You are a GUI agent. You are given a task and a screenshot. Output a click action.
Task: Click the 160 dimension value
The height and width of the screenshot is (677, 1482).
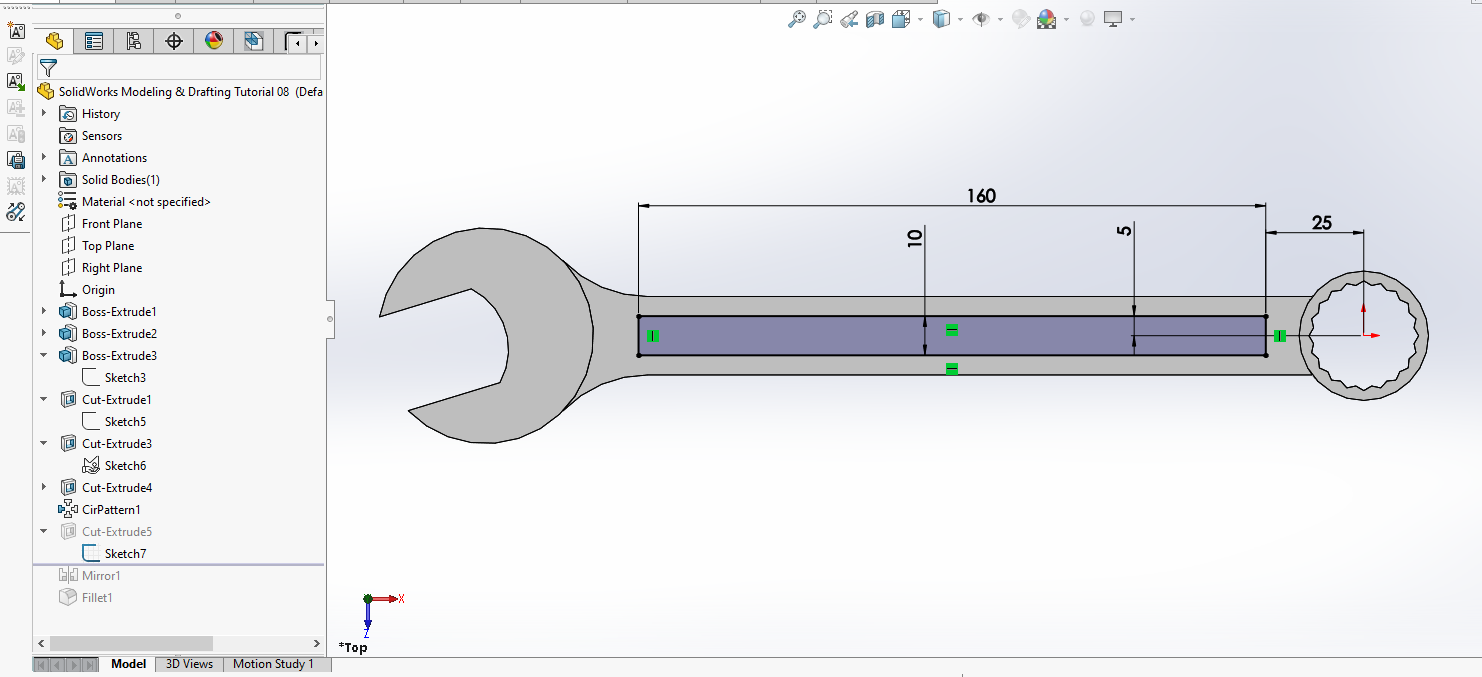[x=981, y=196]
